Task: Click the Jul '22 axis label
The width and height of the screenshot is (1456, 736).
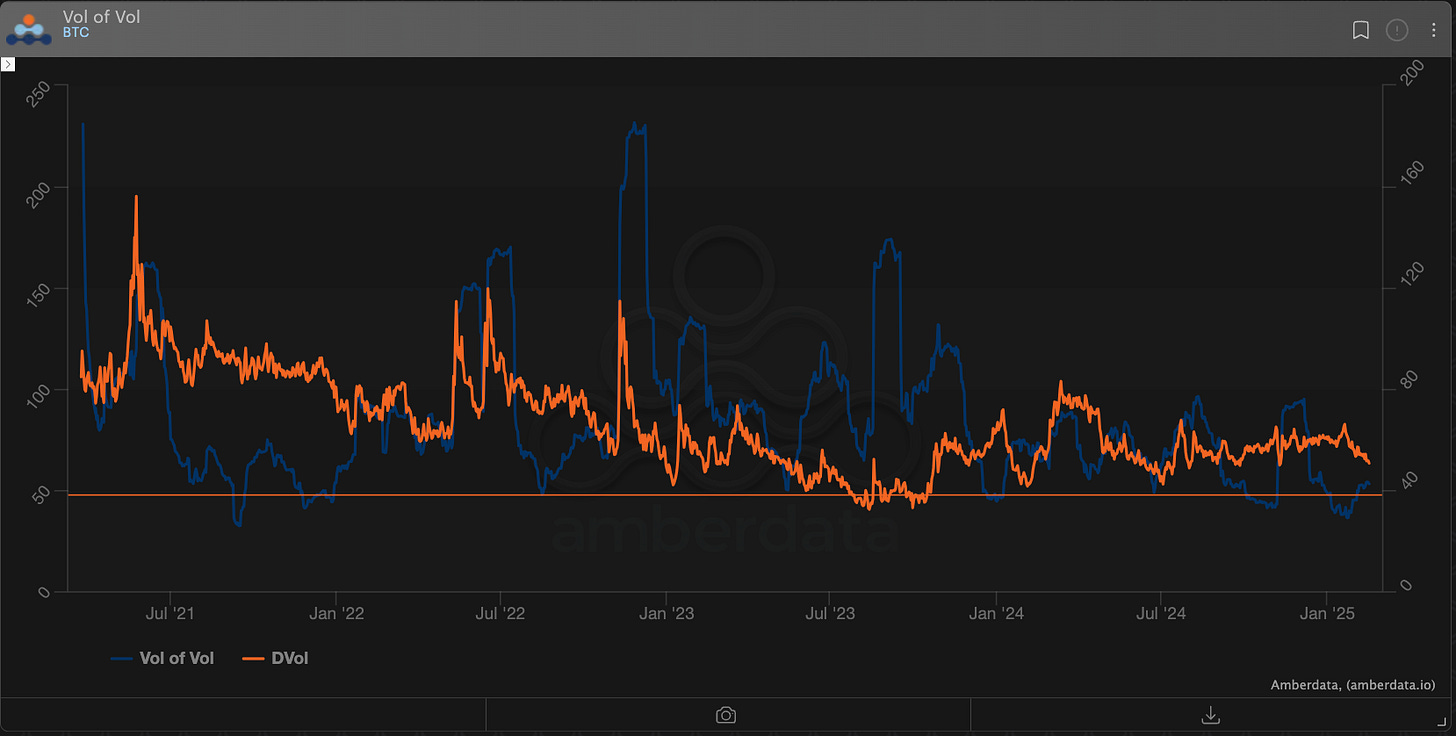Action: point(499,613)
